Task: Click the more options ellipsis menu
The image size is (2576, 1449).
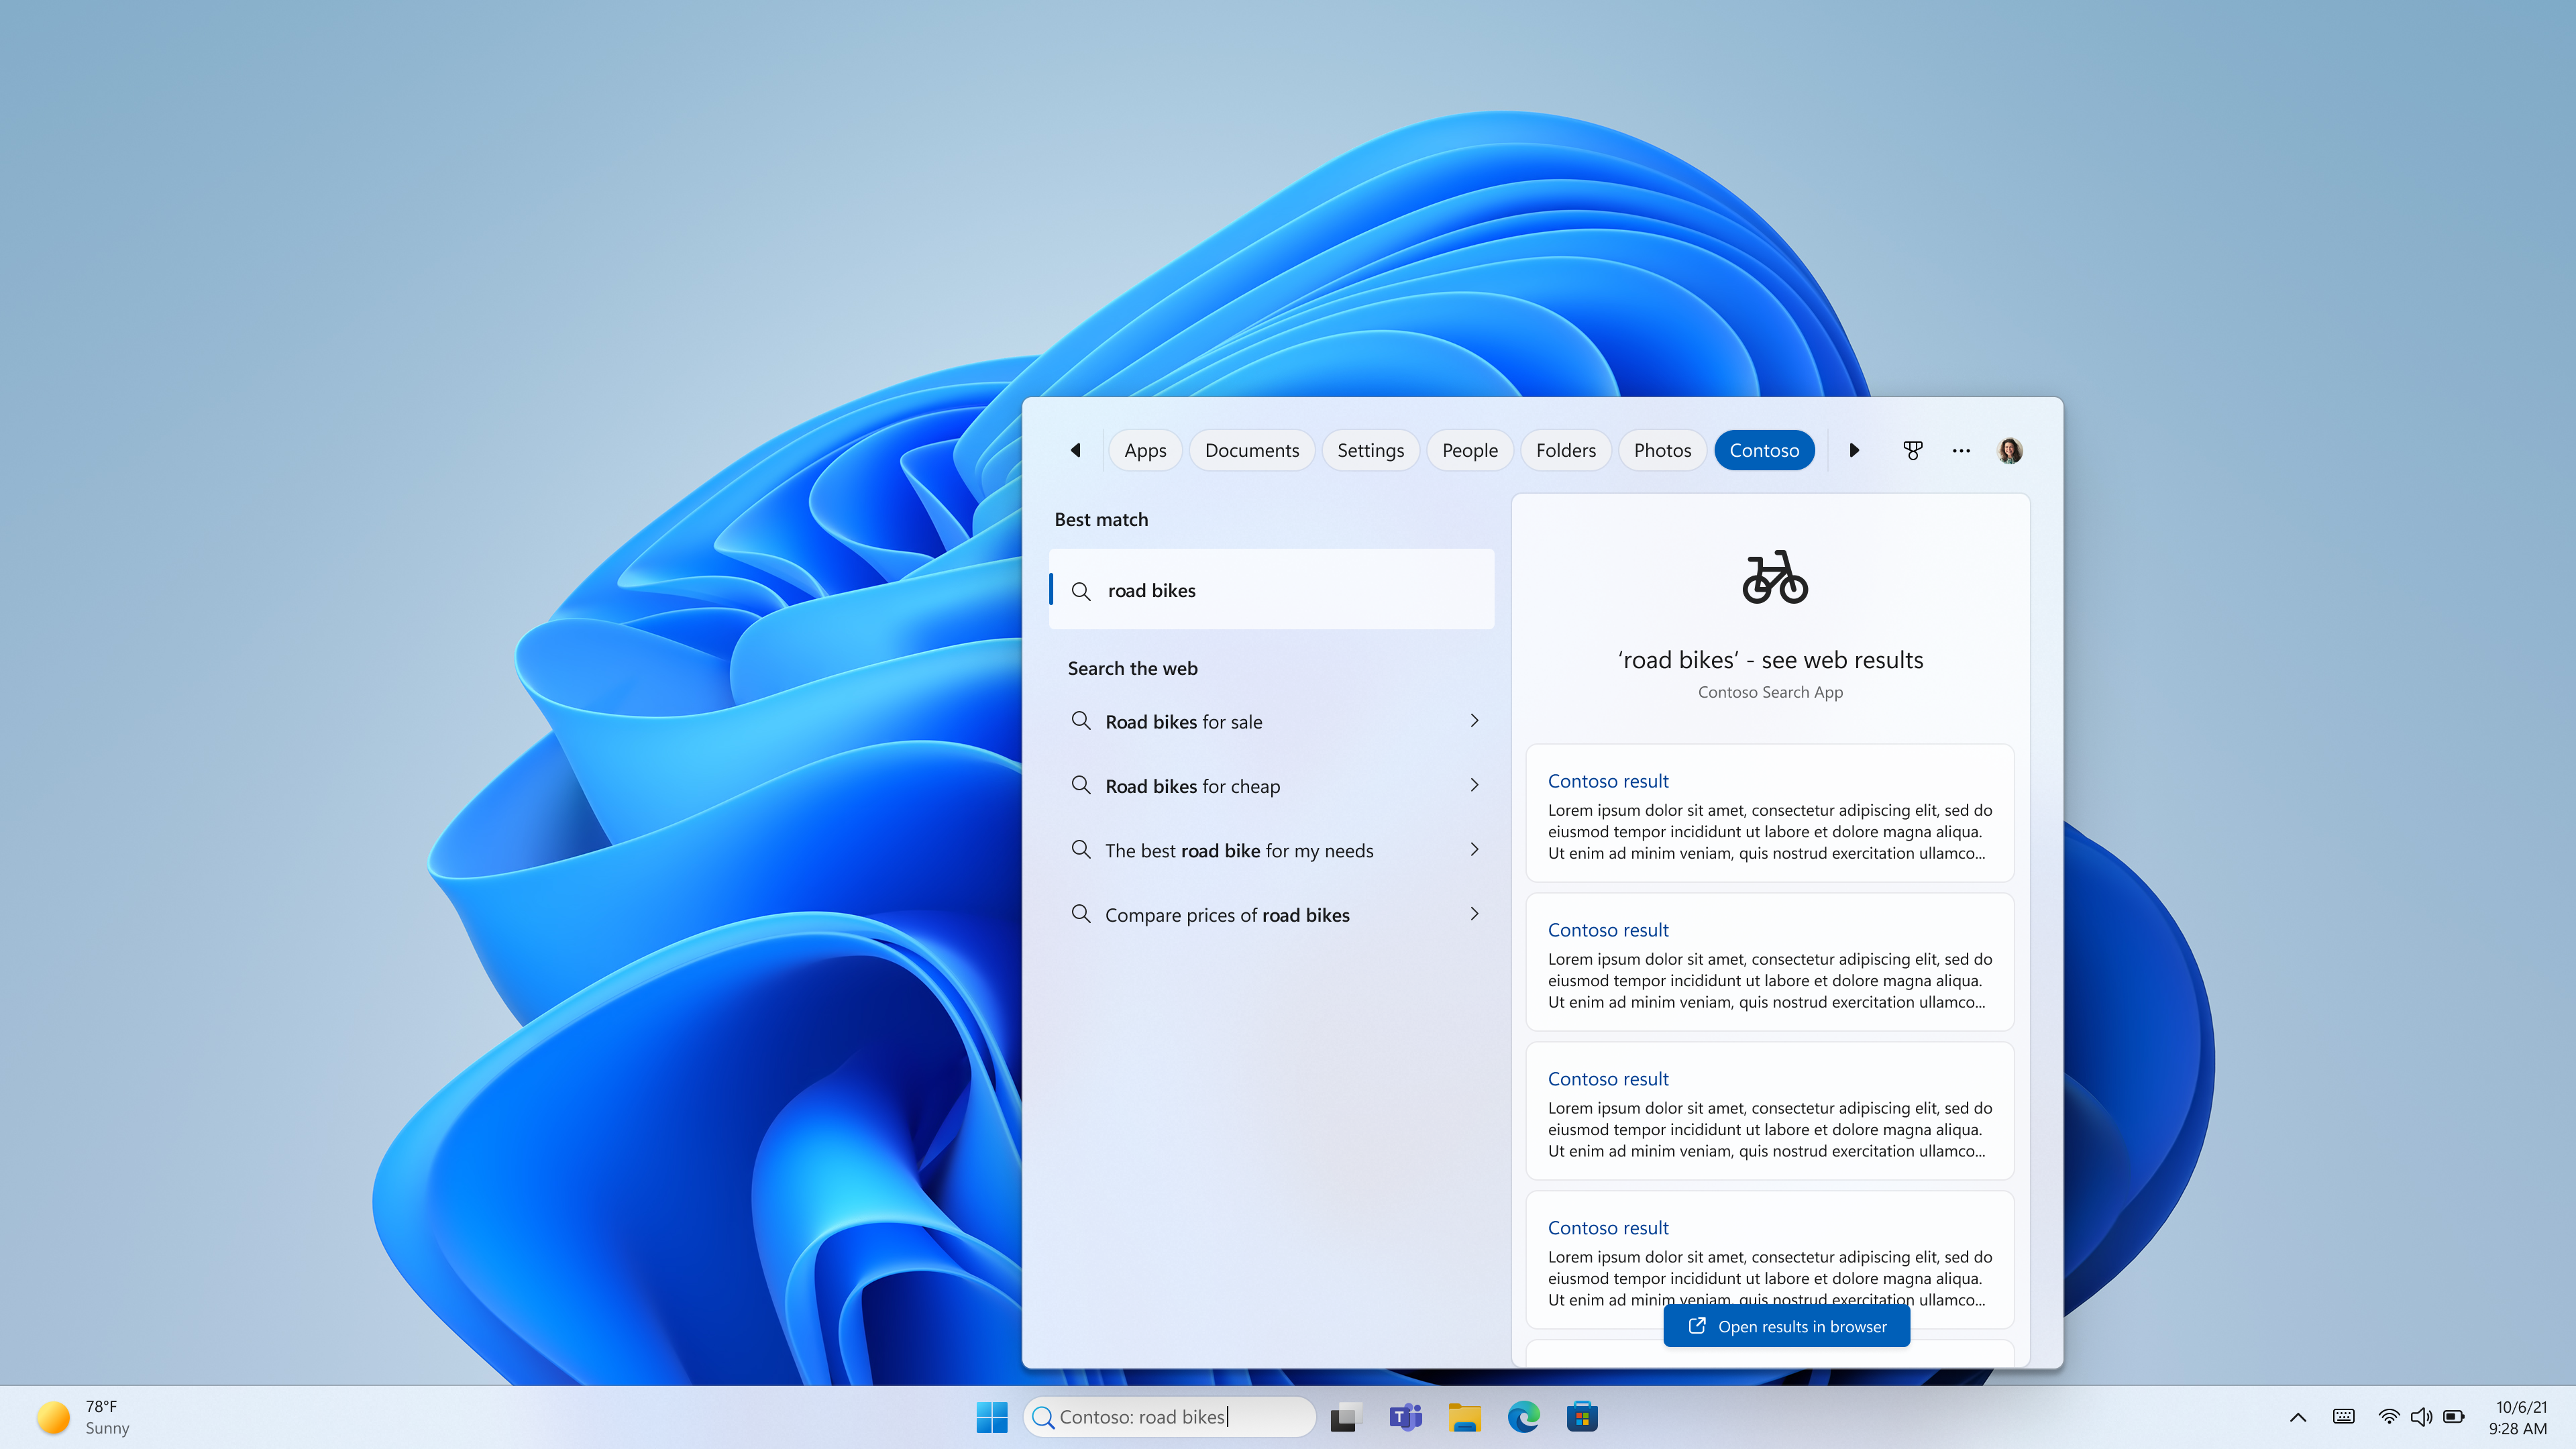Action: (1962, 449)
